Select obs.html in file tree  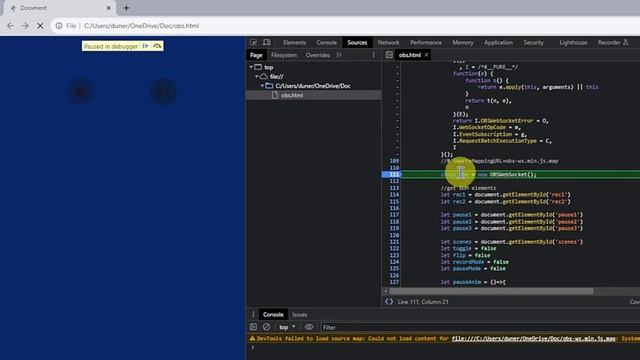(x=292, y=95)
